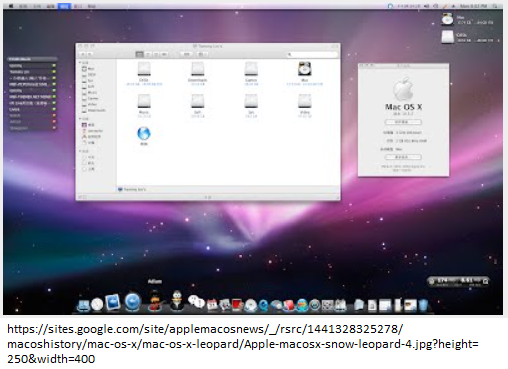Screen dimensions: 508x369
Task: Open the DVD disc icon in the Dock
Action: [x=251, y=305]
